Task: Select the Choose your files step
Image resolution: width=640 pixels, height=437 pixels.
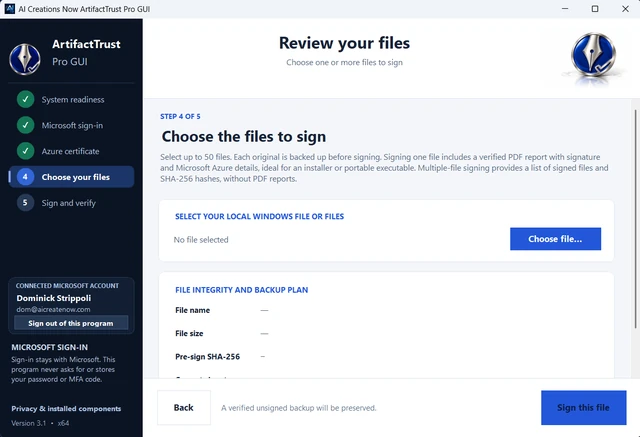Action: point(71,177)
